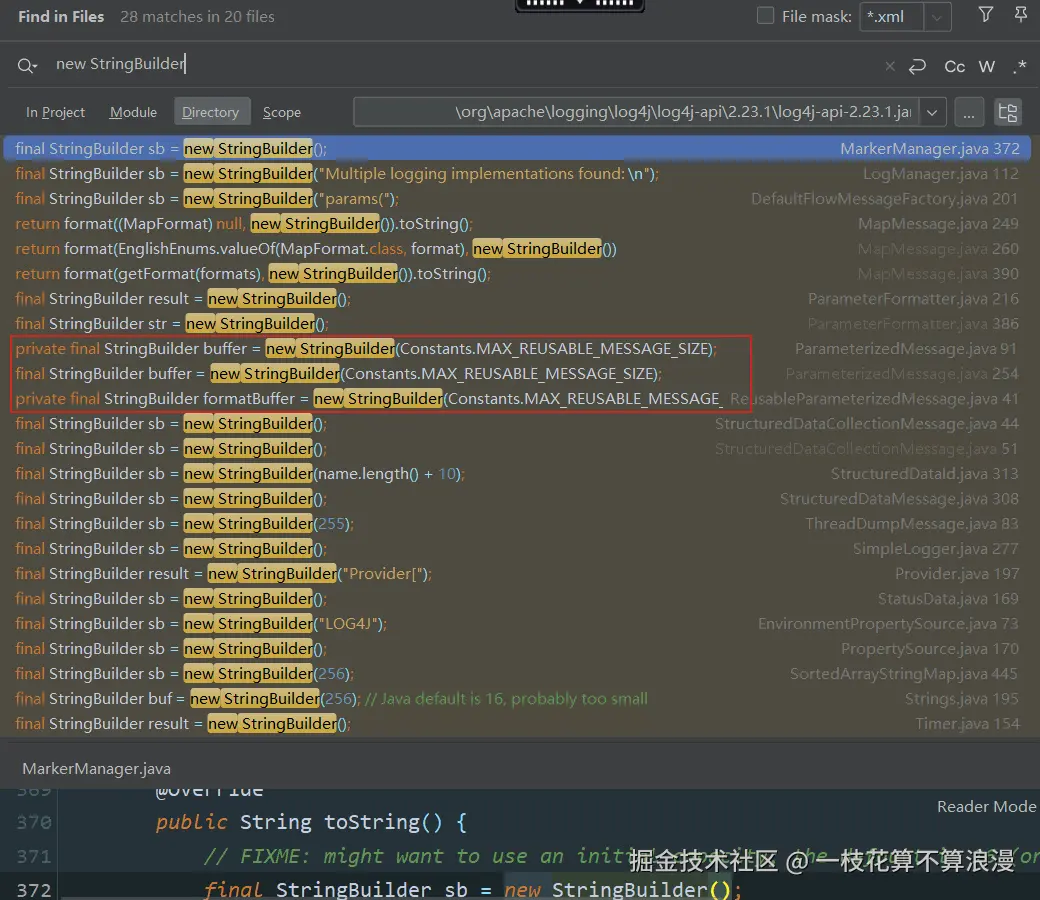
Task: Open the search history magnifier icon
Action: tap(27, 65)
